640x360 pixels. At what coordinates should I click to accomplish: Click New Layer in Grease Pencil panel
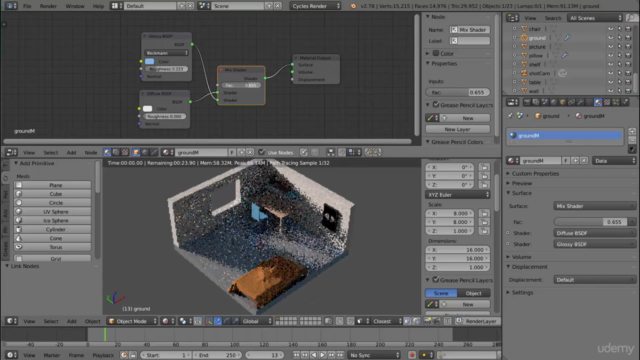[x=458, y=129]
